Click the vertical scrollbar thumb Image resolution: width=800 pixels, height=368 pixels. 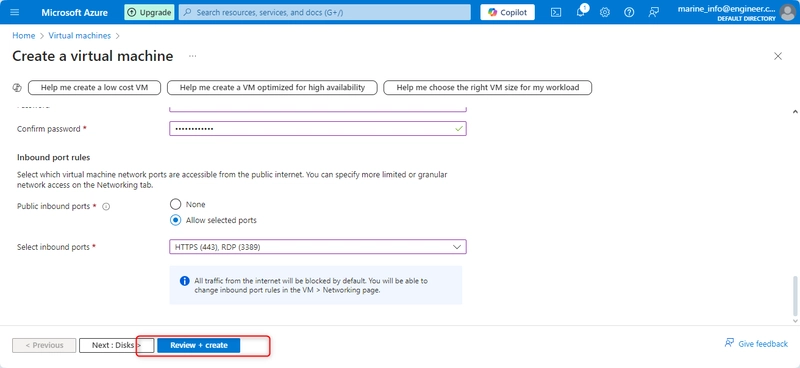(x=794, y=297)
